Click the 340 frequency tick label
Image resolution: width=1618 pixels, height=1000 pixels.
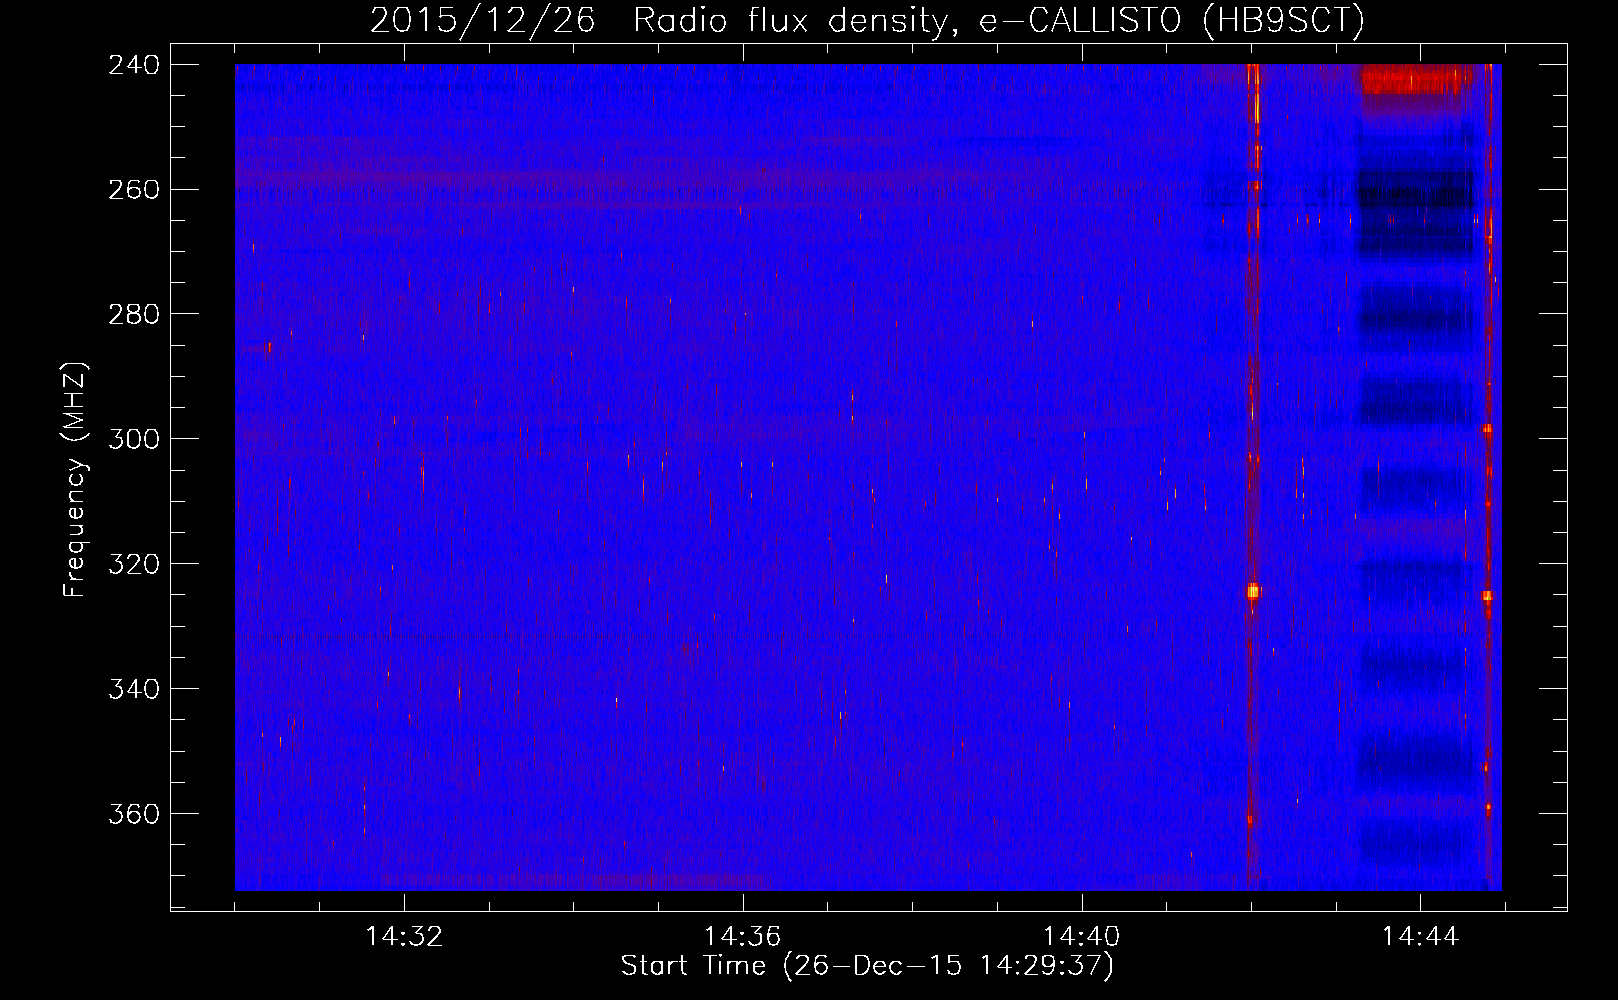(134, 689)
